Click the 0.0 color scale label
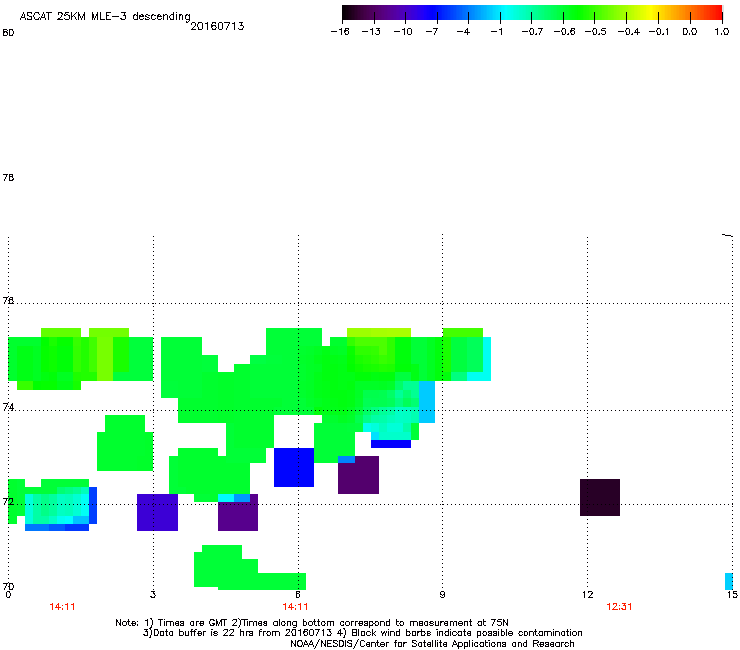Screen dimensions: 740x650 point(690,32)
